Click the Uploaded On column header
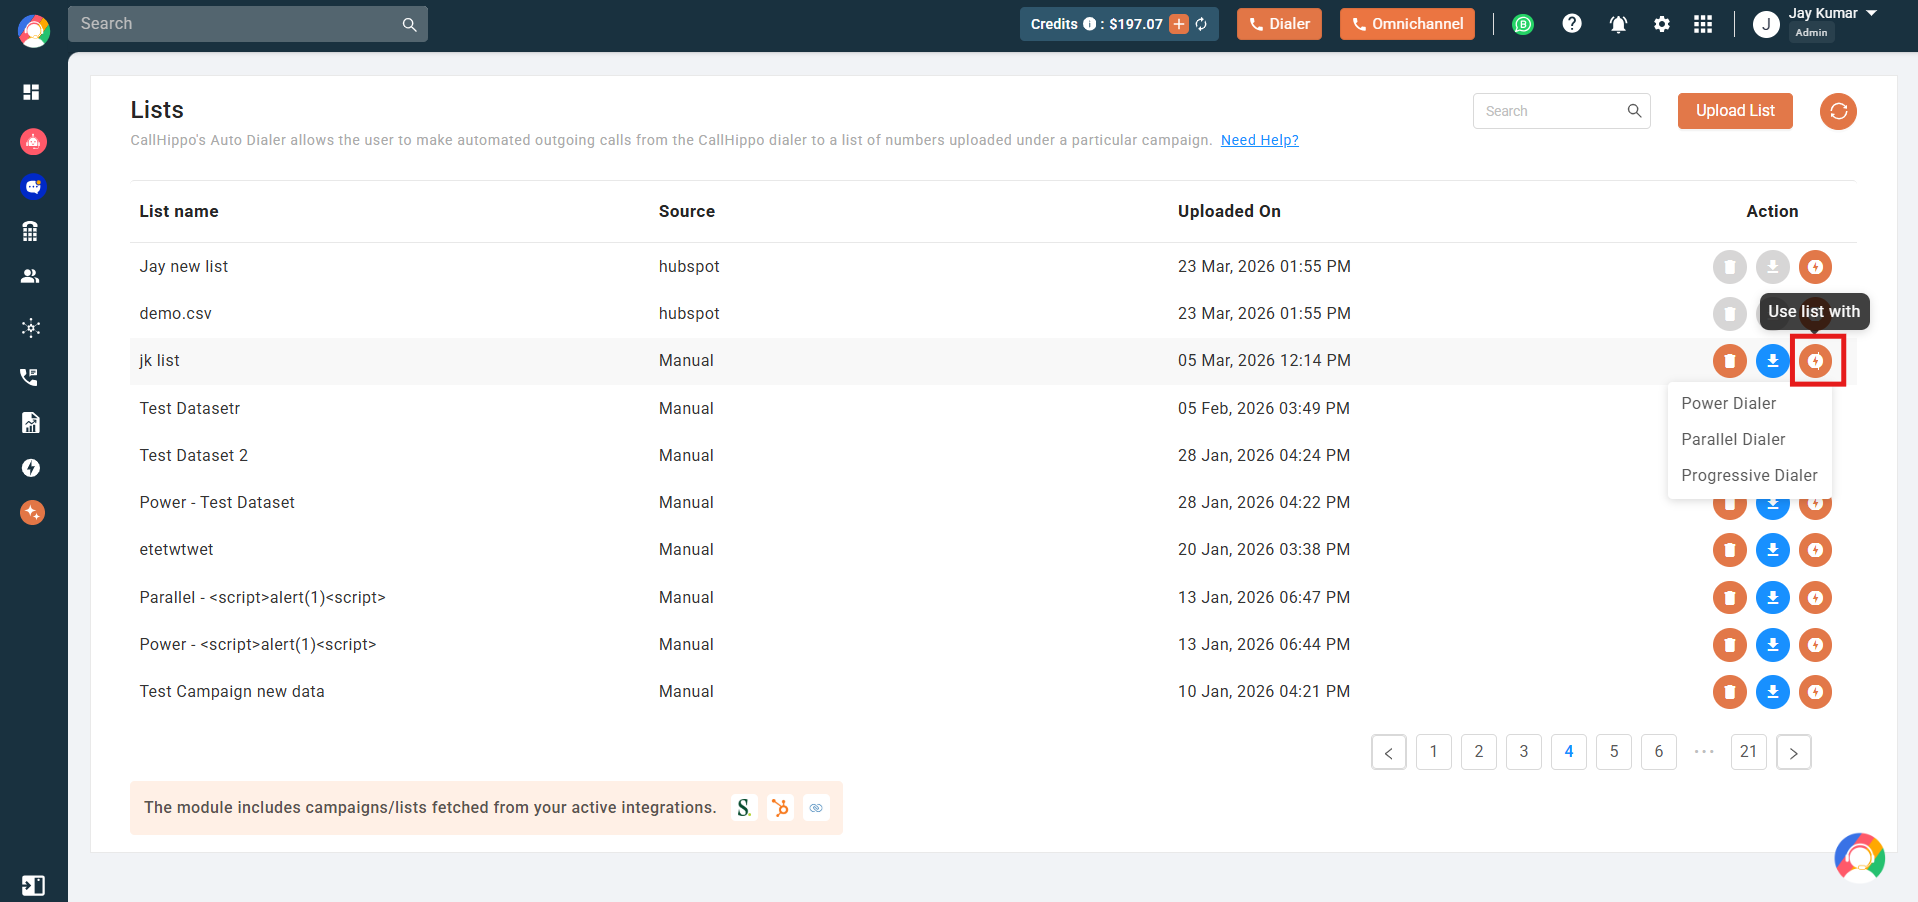The height and width of the screenshot is (902, 1918). [x=1229, y=211]
